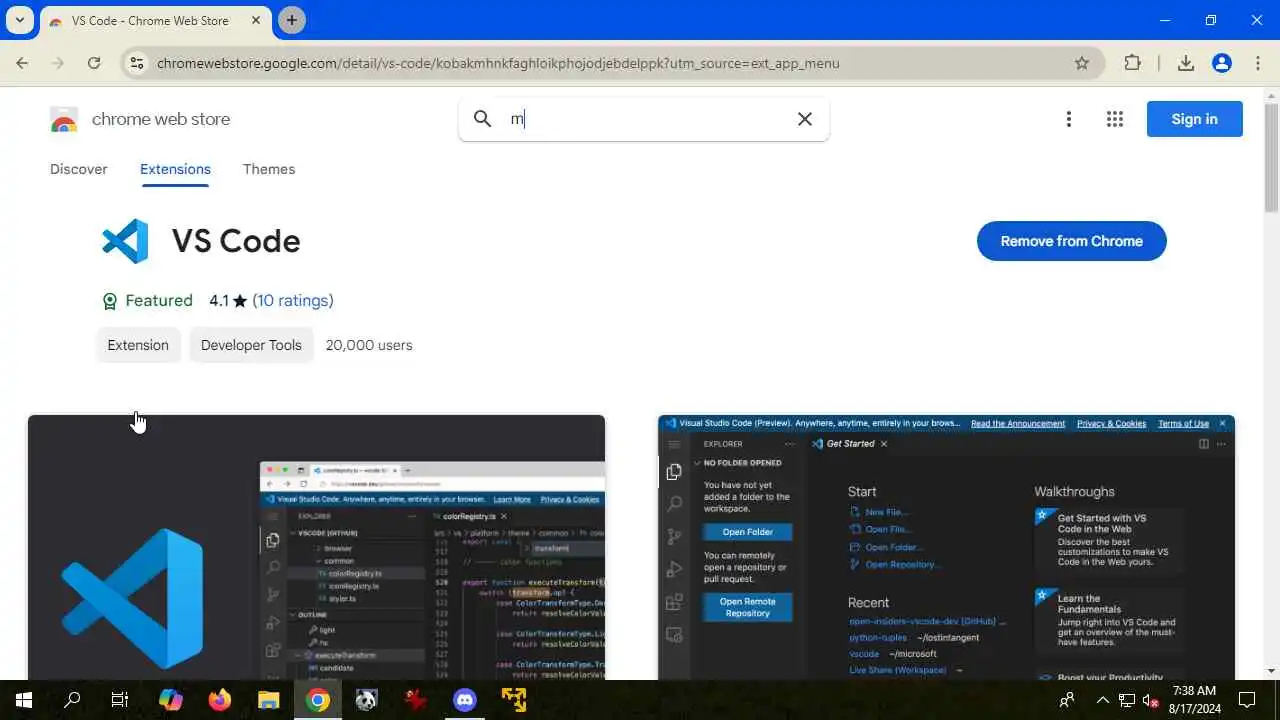Viewport: 1280px width, 720px height.
Task: Open the notification center icon
Action: pyautogui.click(x=1247, y=700)
